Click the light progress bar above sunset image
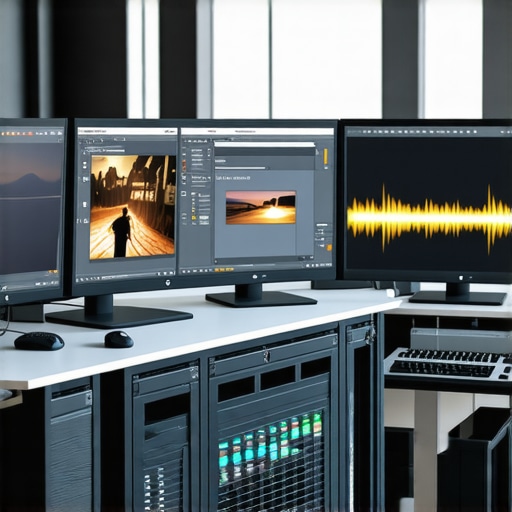The height and width of the screenshot is (512, 512). 240,168
